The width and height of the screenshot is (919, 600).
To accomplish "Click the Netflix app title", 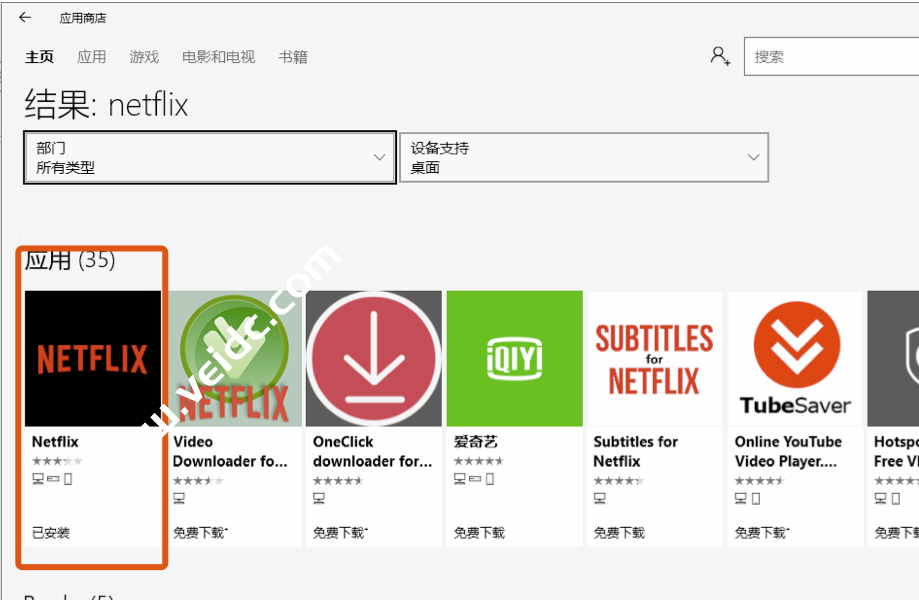I will click(55, 442).
